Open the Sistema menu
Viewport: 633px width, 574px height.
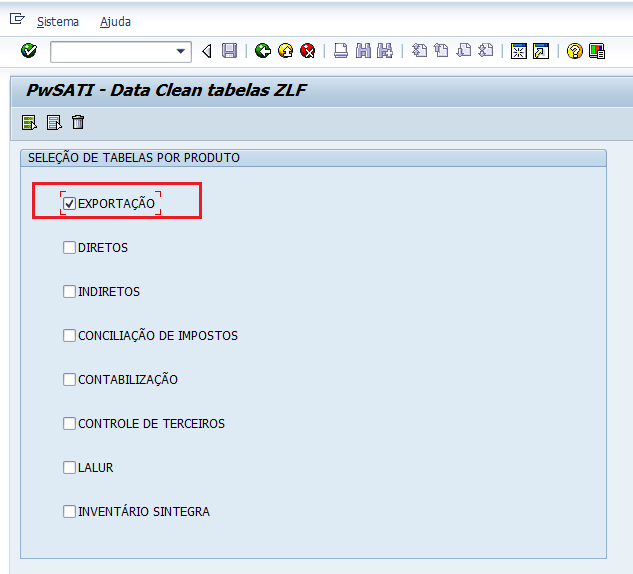coord(57,21)
